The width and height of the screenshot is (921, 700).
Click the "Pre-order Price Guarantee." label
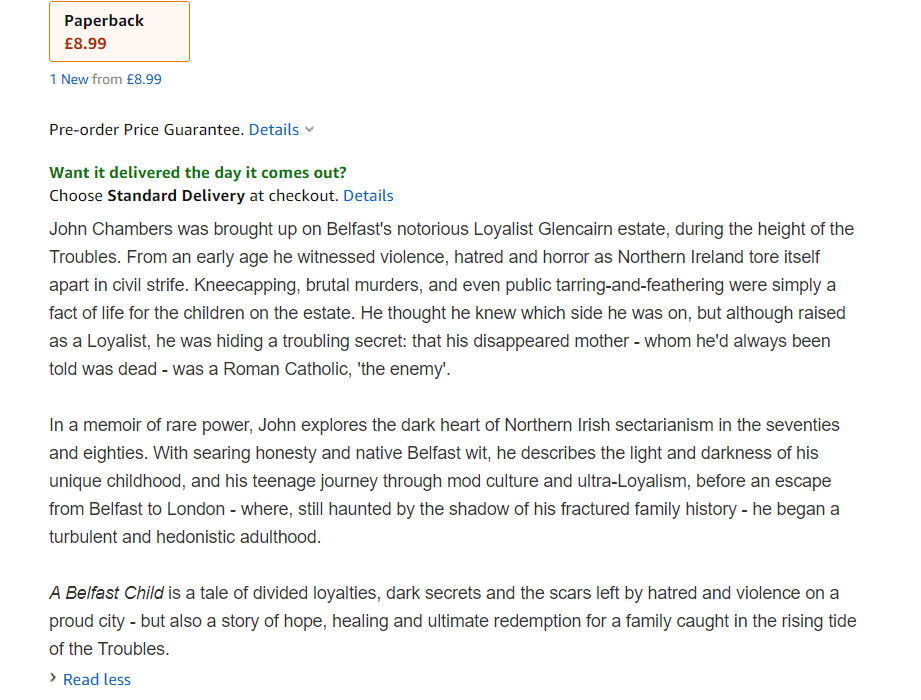click(x=146, y=129)
